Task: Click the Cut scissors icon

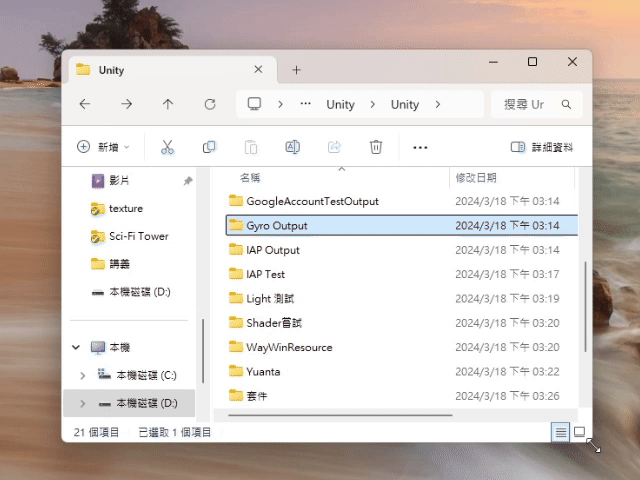Action: pyautogui.click(x=167, y=147)
